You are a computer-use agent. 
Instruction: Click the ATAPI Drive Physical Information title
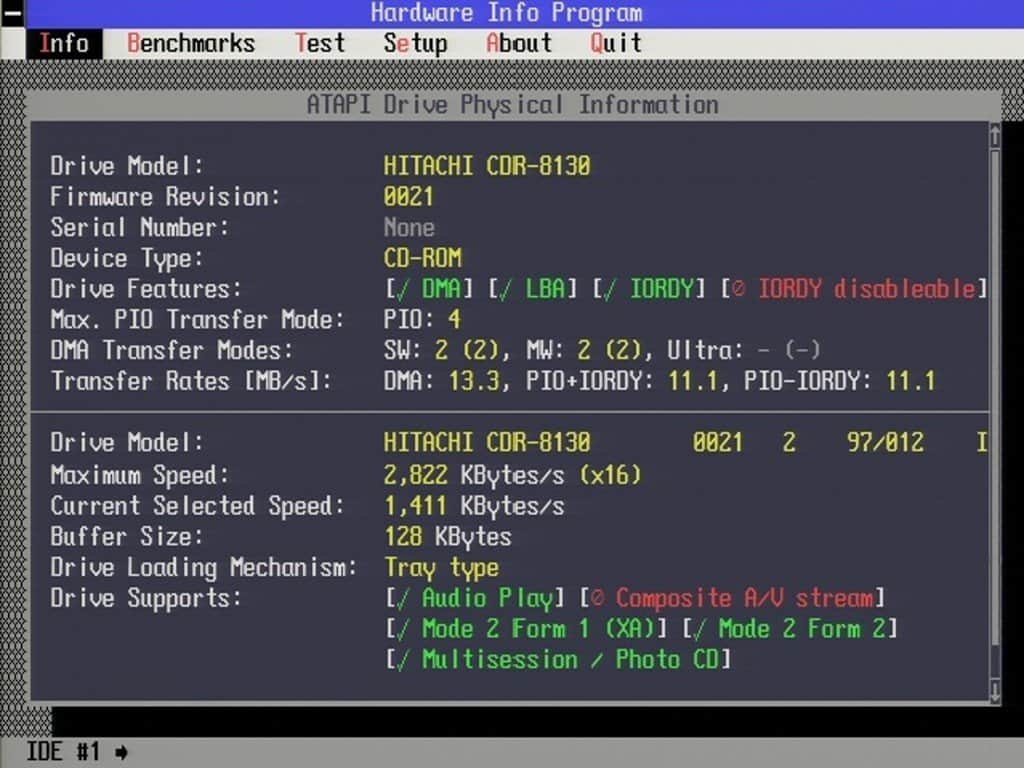coord(513,105)
